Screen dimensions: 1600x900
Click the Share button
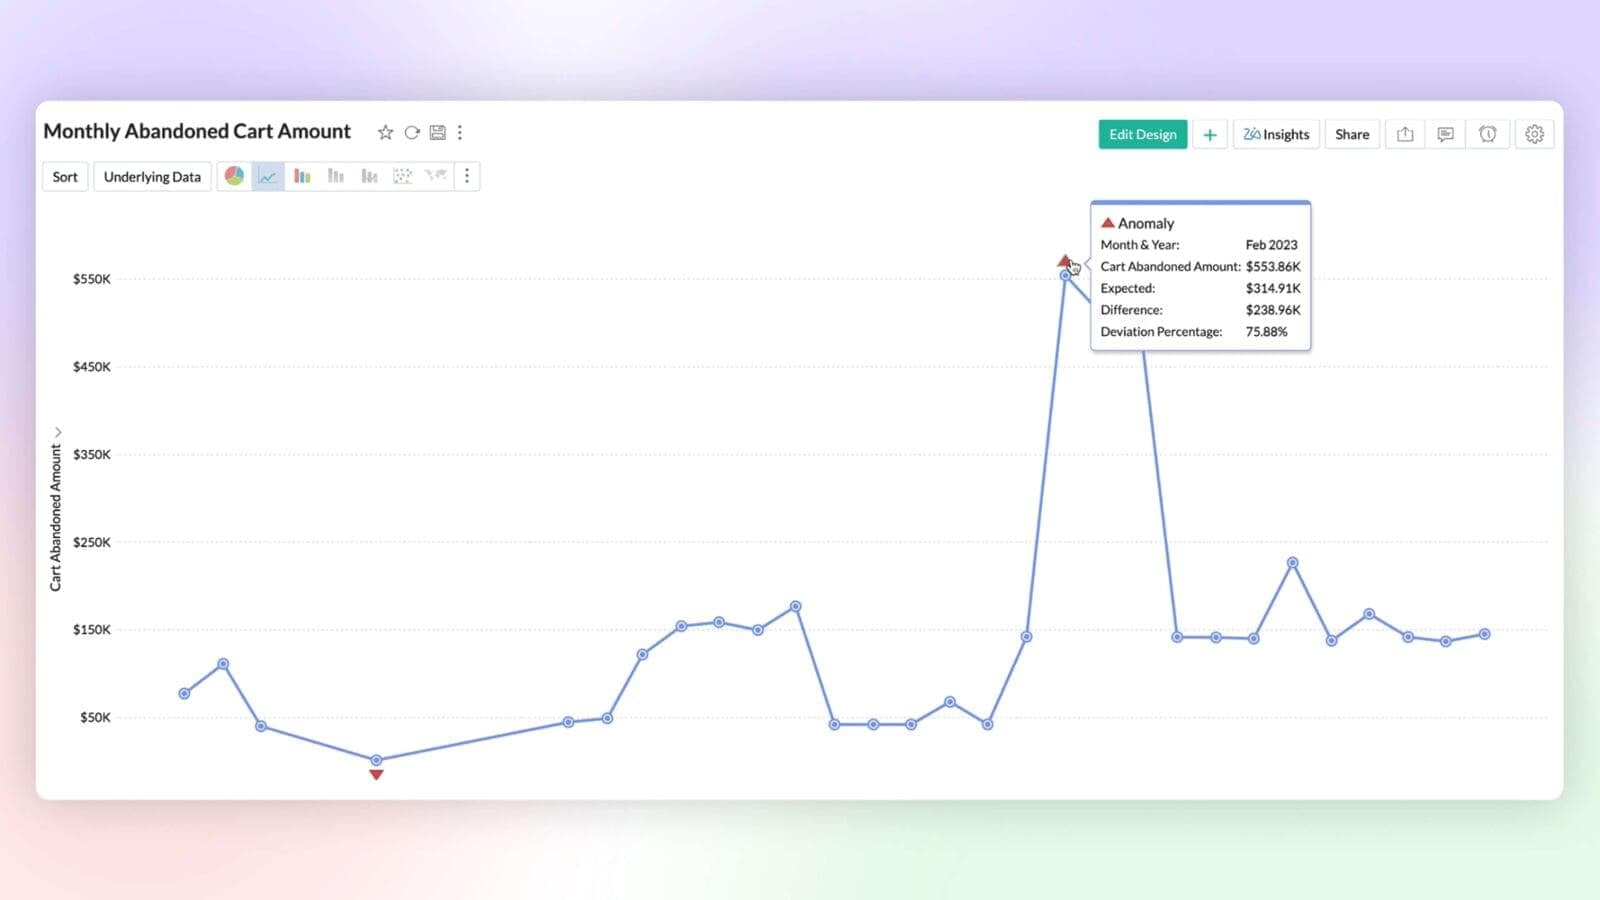coord(1352,134)
